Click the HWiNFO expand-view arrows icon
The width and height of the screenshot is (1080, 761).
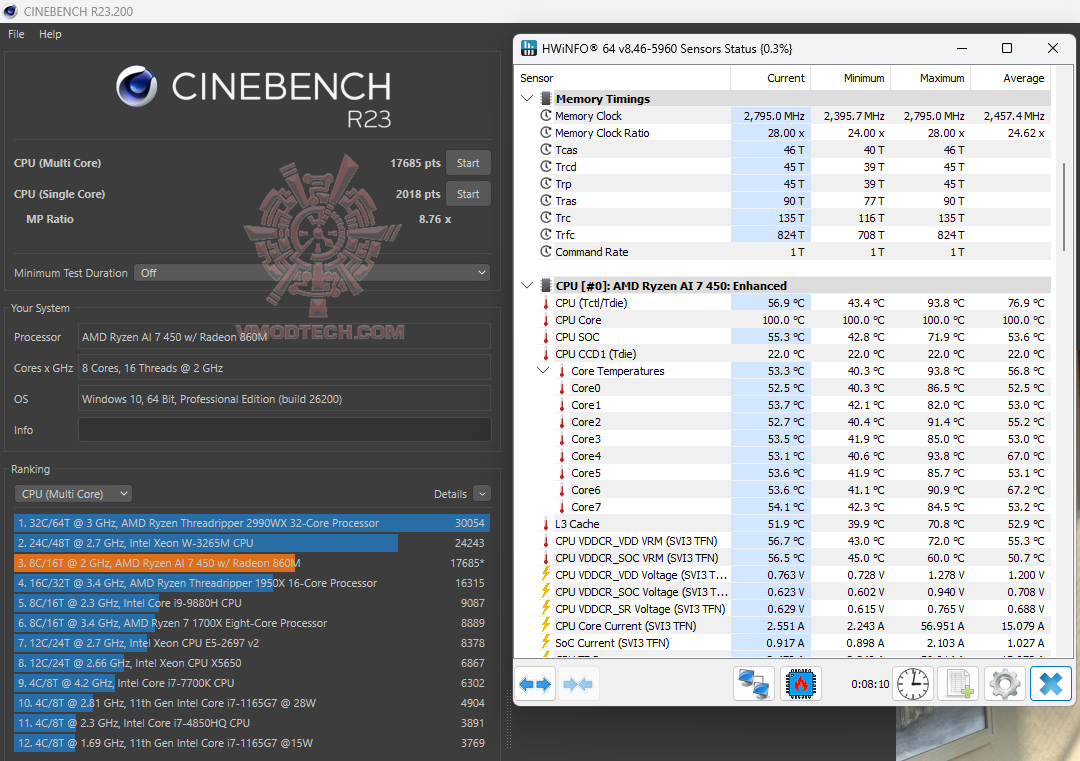click(535, 684)
